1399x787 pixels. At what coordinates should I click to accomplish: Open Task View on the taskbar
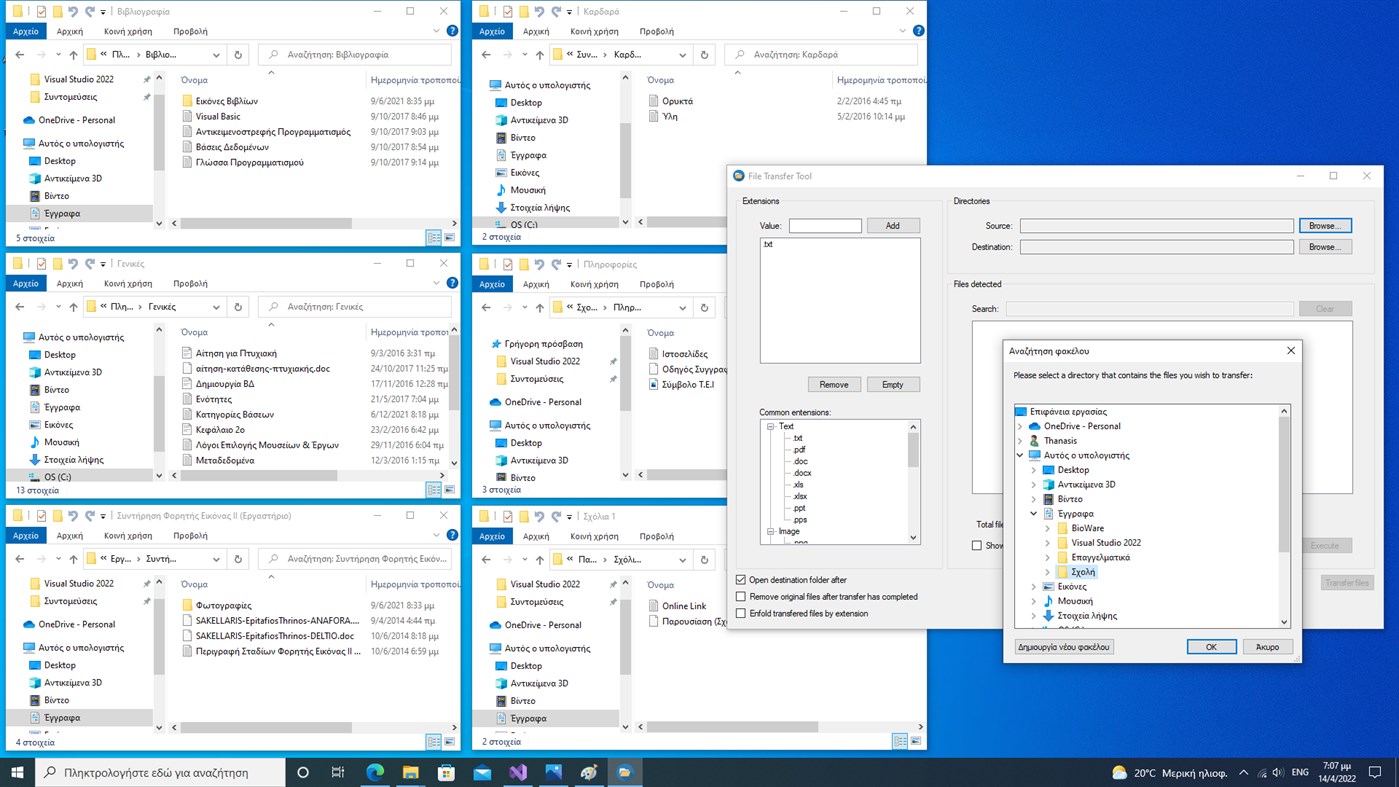(x=338, y=772)
